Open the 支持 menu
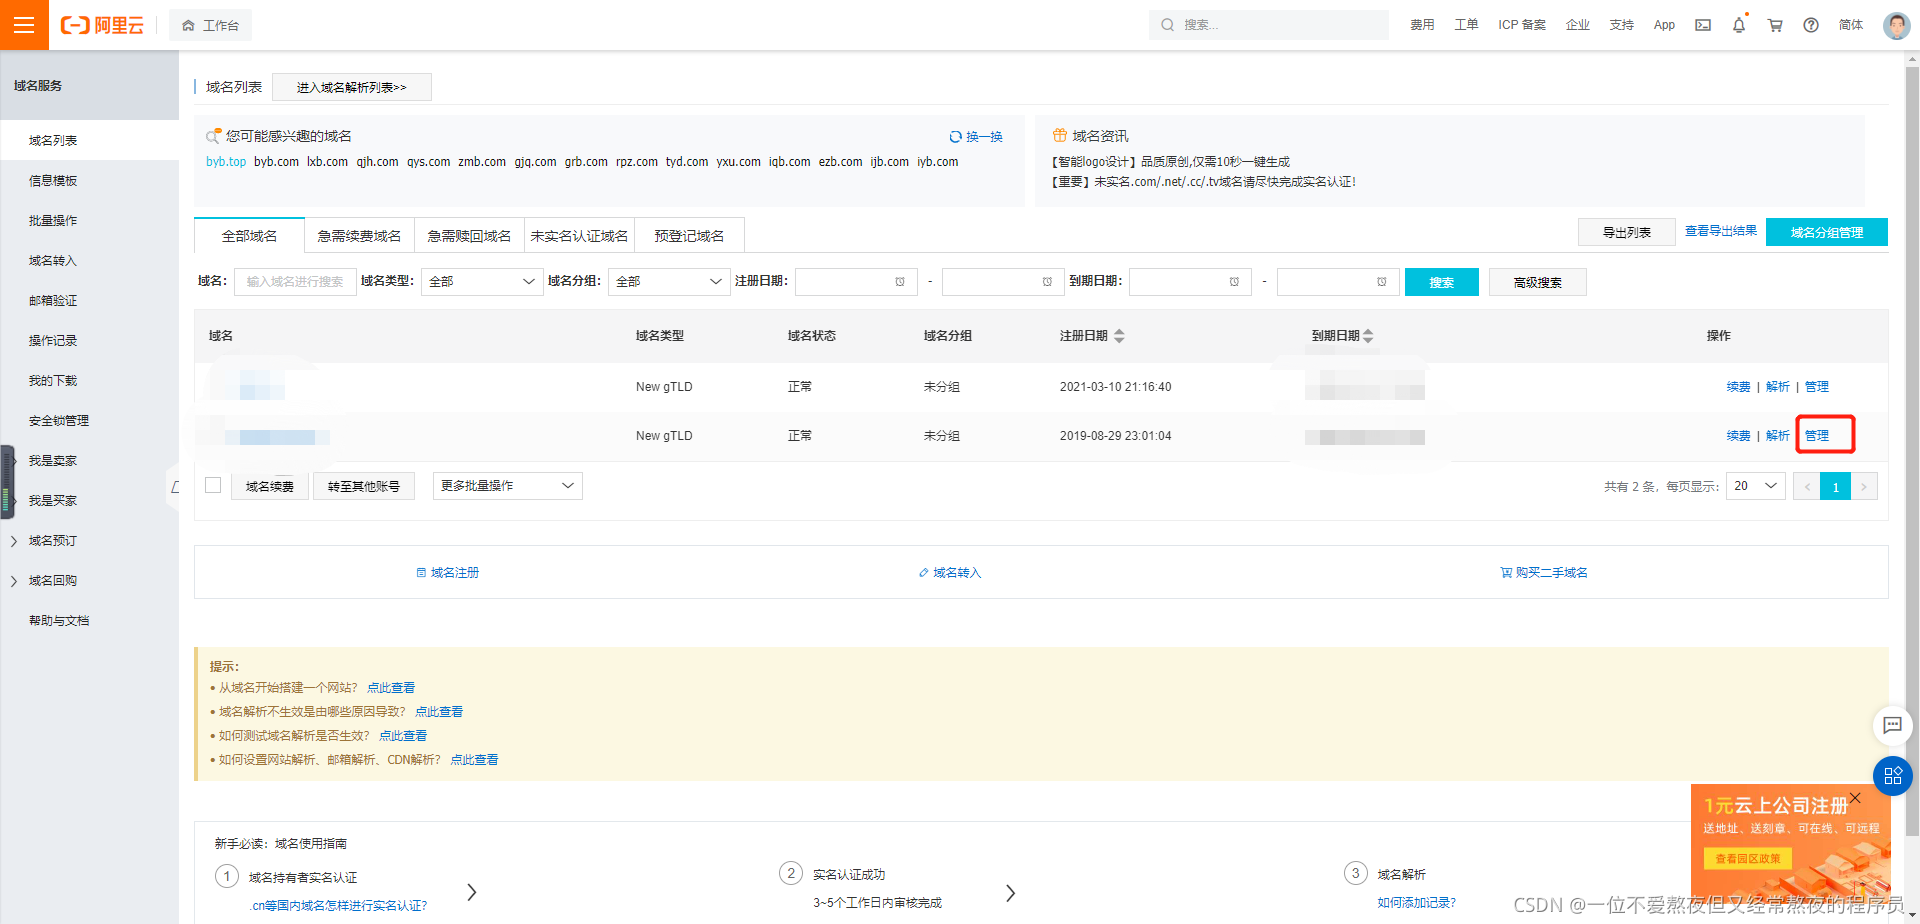This screenshot has height=924, width=1920. click(1622, 25)
